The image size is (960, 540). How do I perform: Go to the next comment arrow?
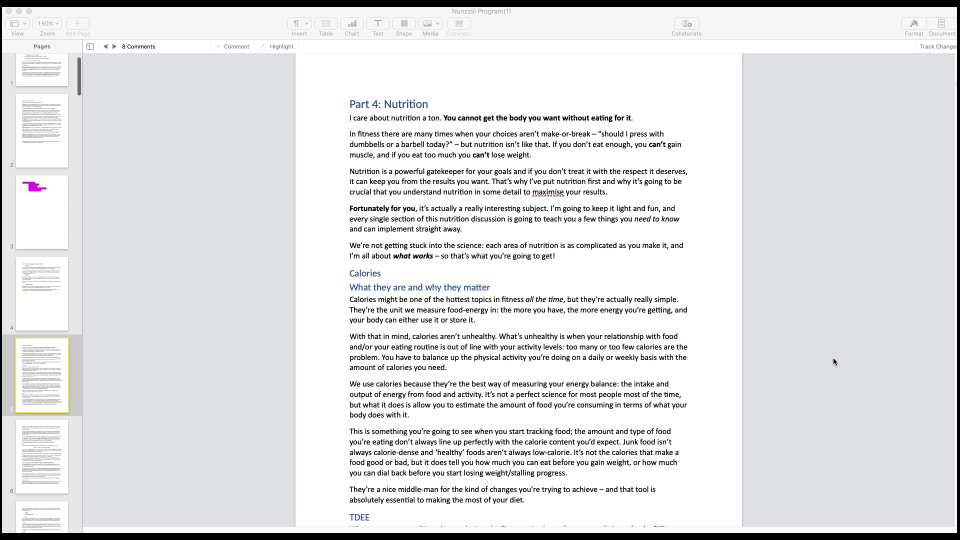(x=115, y=46)
